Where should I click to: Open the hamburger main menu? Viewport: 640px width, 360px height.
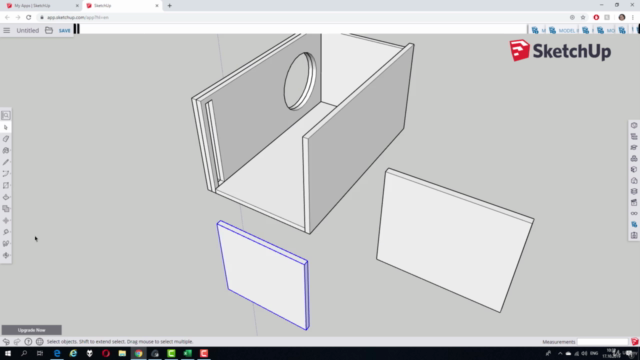pyautogui.click(x=7, y=30)
